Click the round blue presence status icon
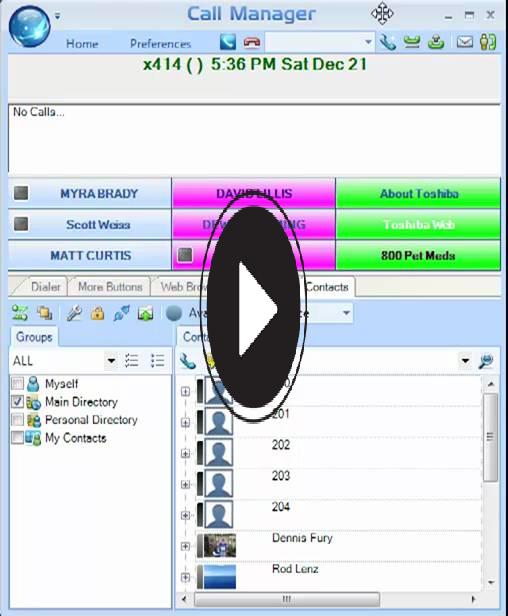The image size is (508, 616). click(174, 313)
